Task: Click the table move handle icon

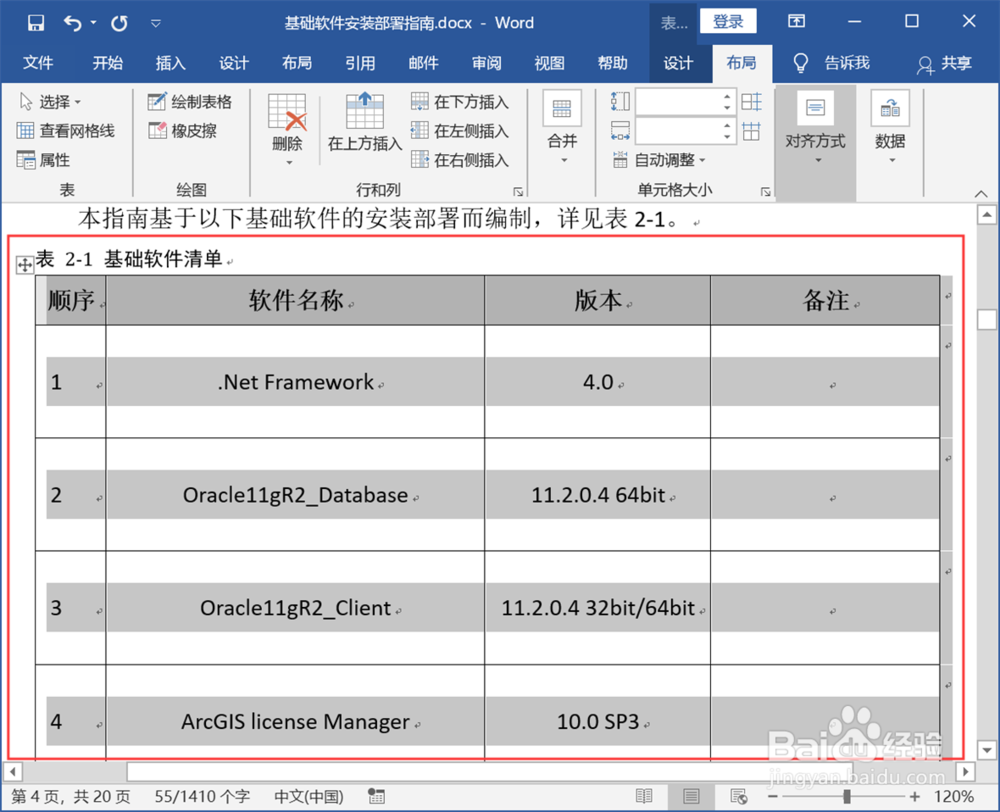Action: [24, 265]
